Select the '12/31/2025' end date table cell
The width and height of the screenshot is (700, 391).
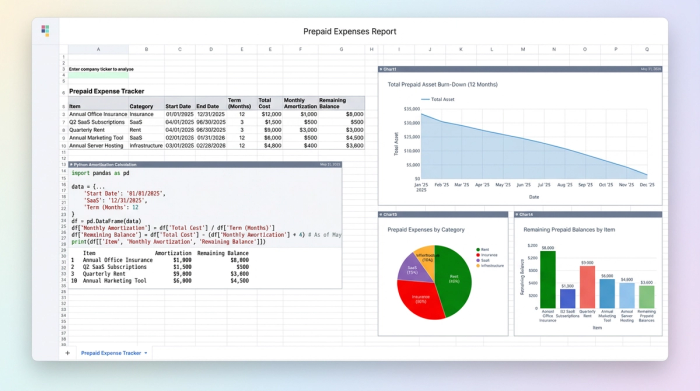tap(211, 114)
